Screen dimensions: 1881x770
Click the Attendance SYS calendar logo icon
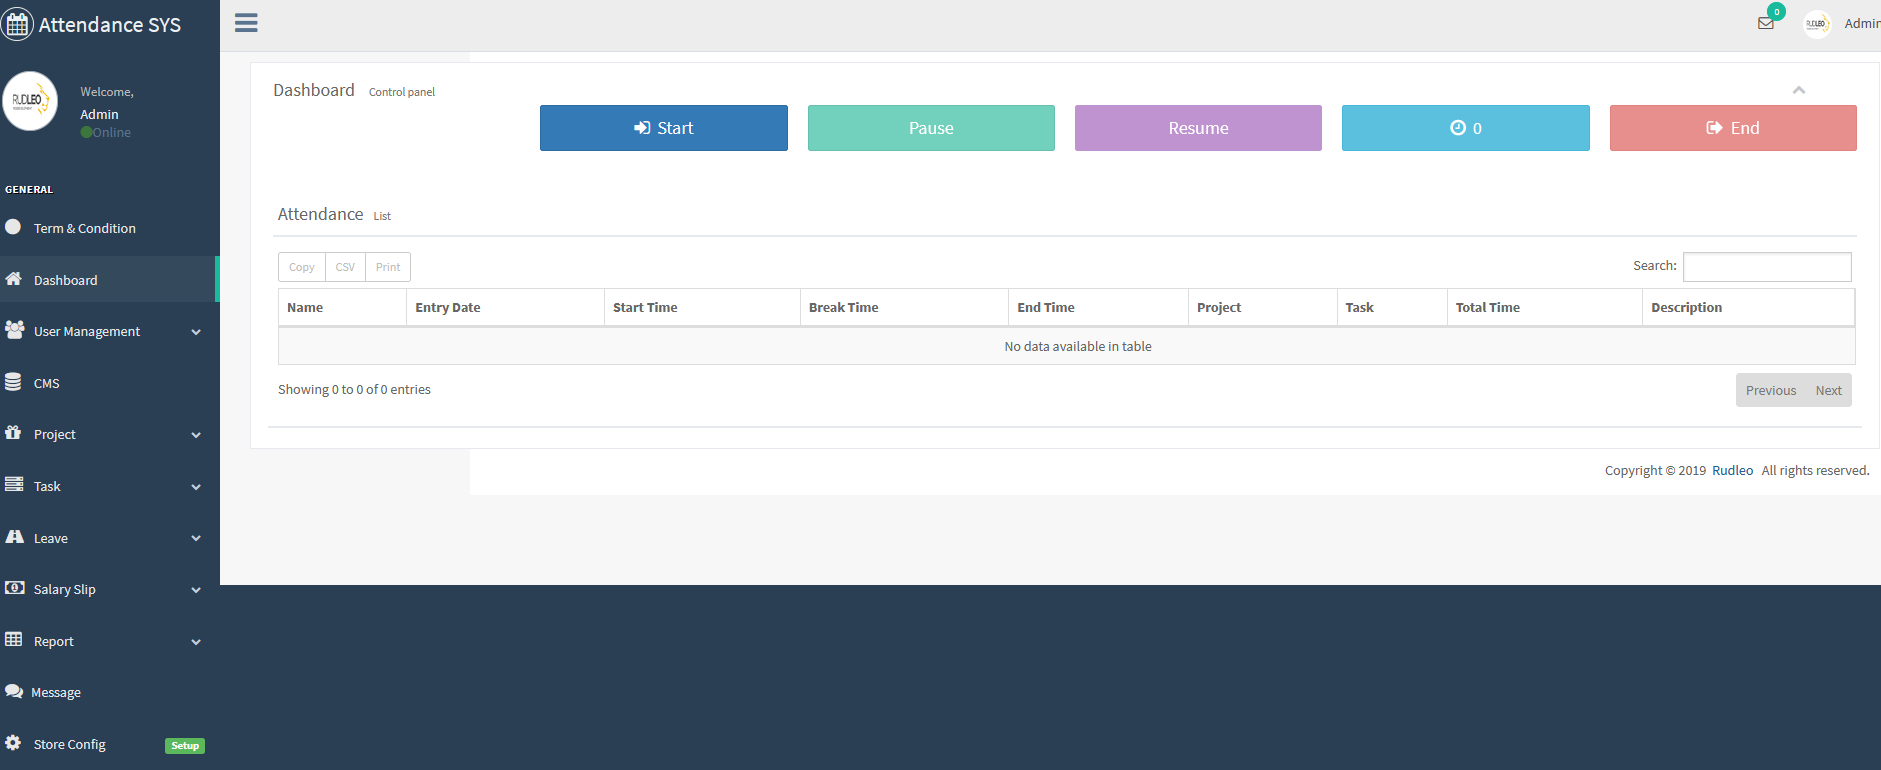pyautogui.click(x=17, y=24)
